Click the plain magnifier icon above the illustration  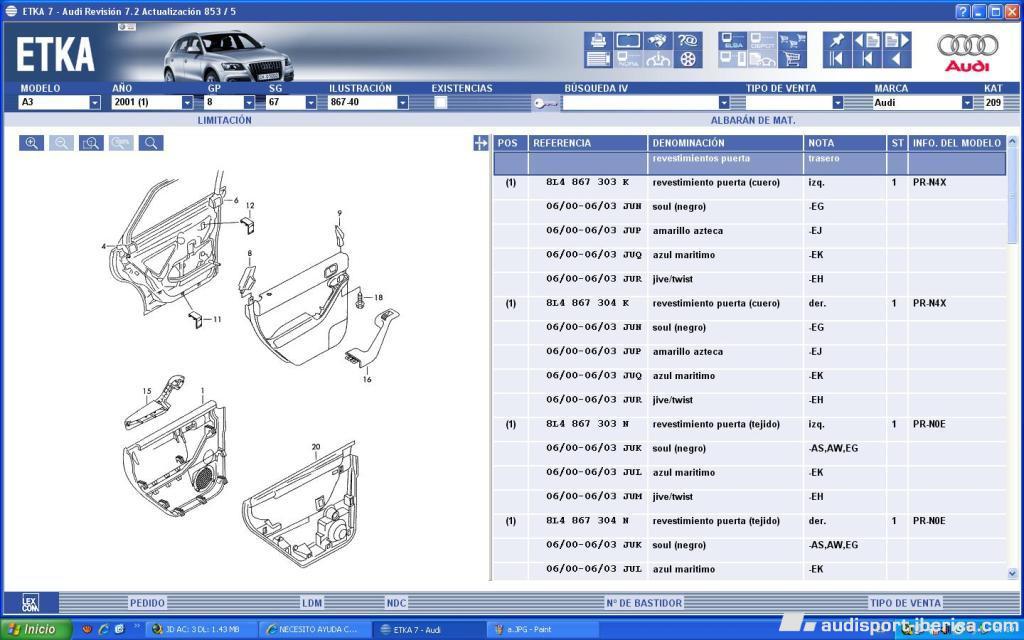click(151, 143)
